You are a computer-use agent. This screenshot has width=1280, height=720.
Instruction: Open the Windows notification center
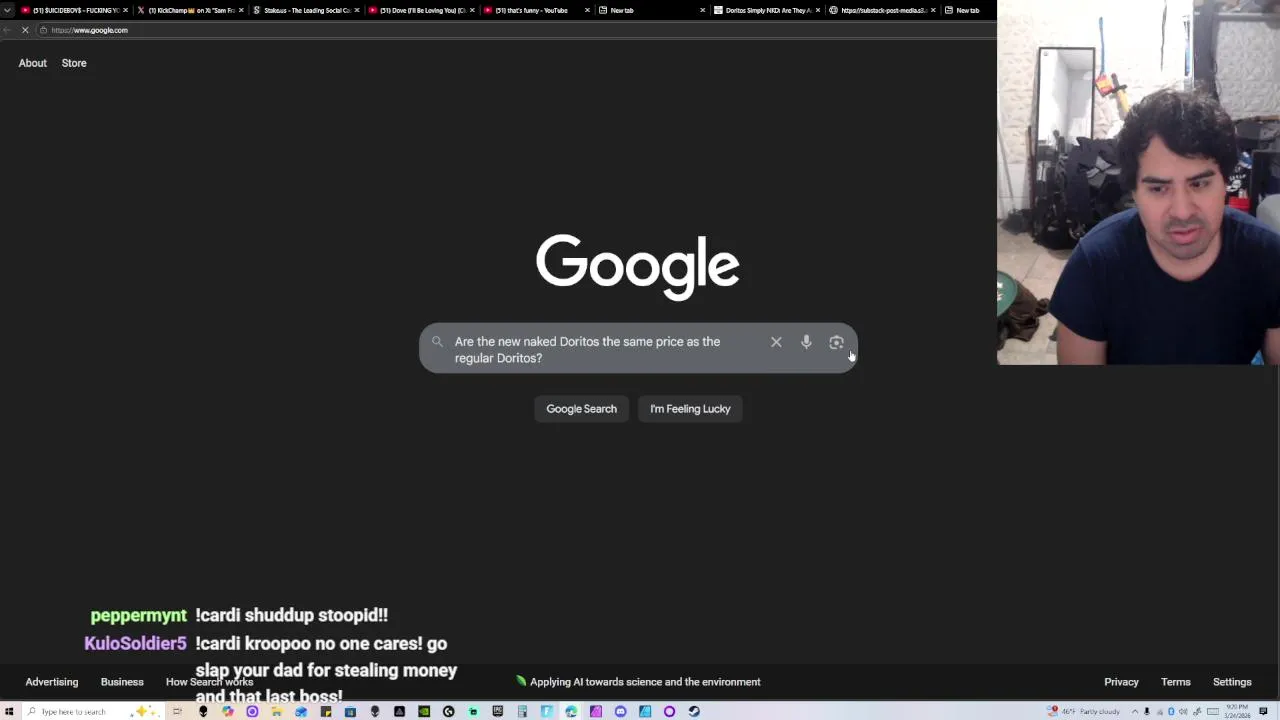coord(1263,711)
